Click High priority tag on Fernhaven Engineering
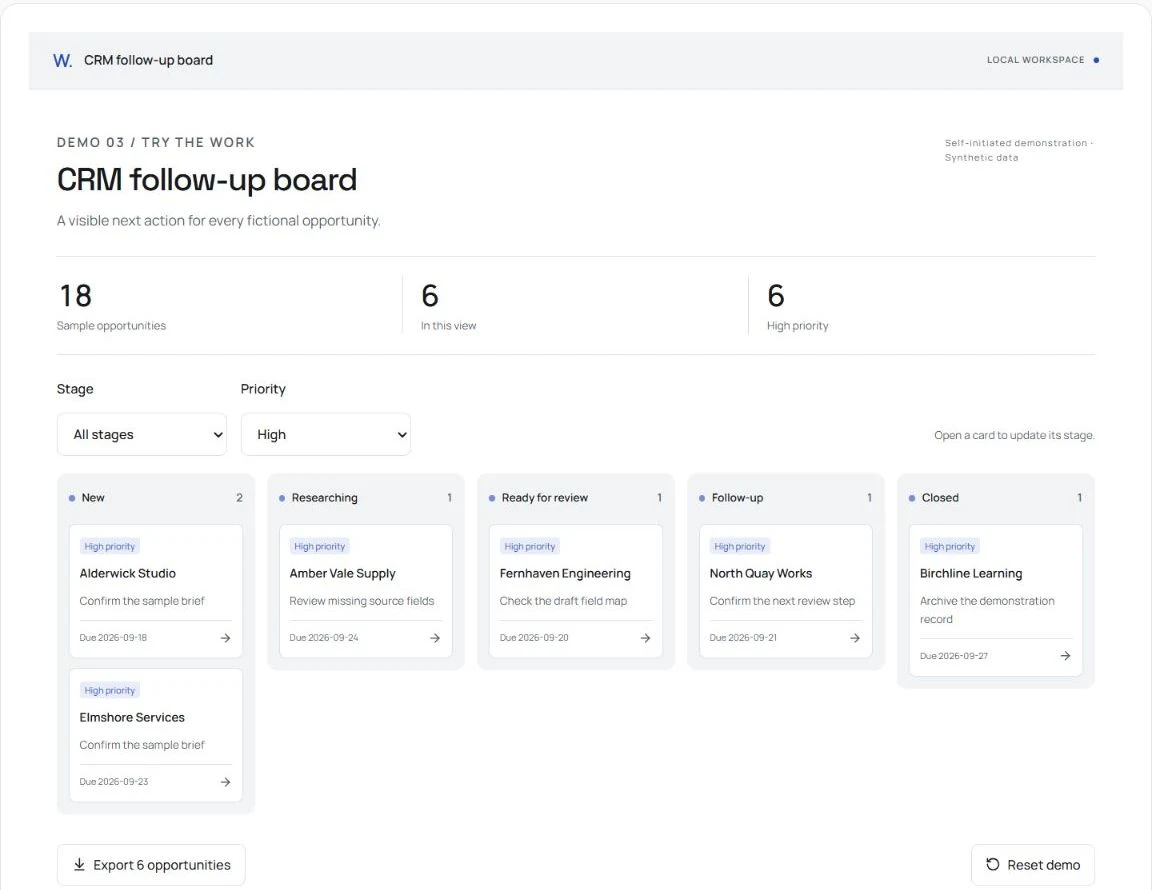The width and height of the screenshot is (1152, 890). point(530,546)
